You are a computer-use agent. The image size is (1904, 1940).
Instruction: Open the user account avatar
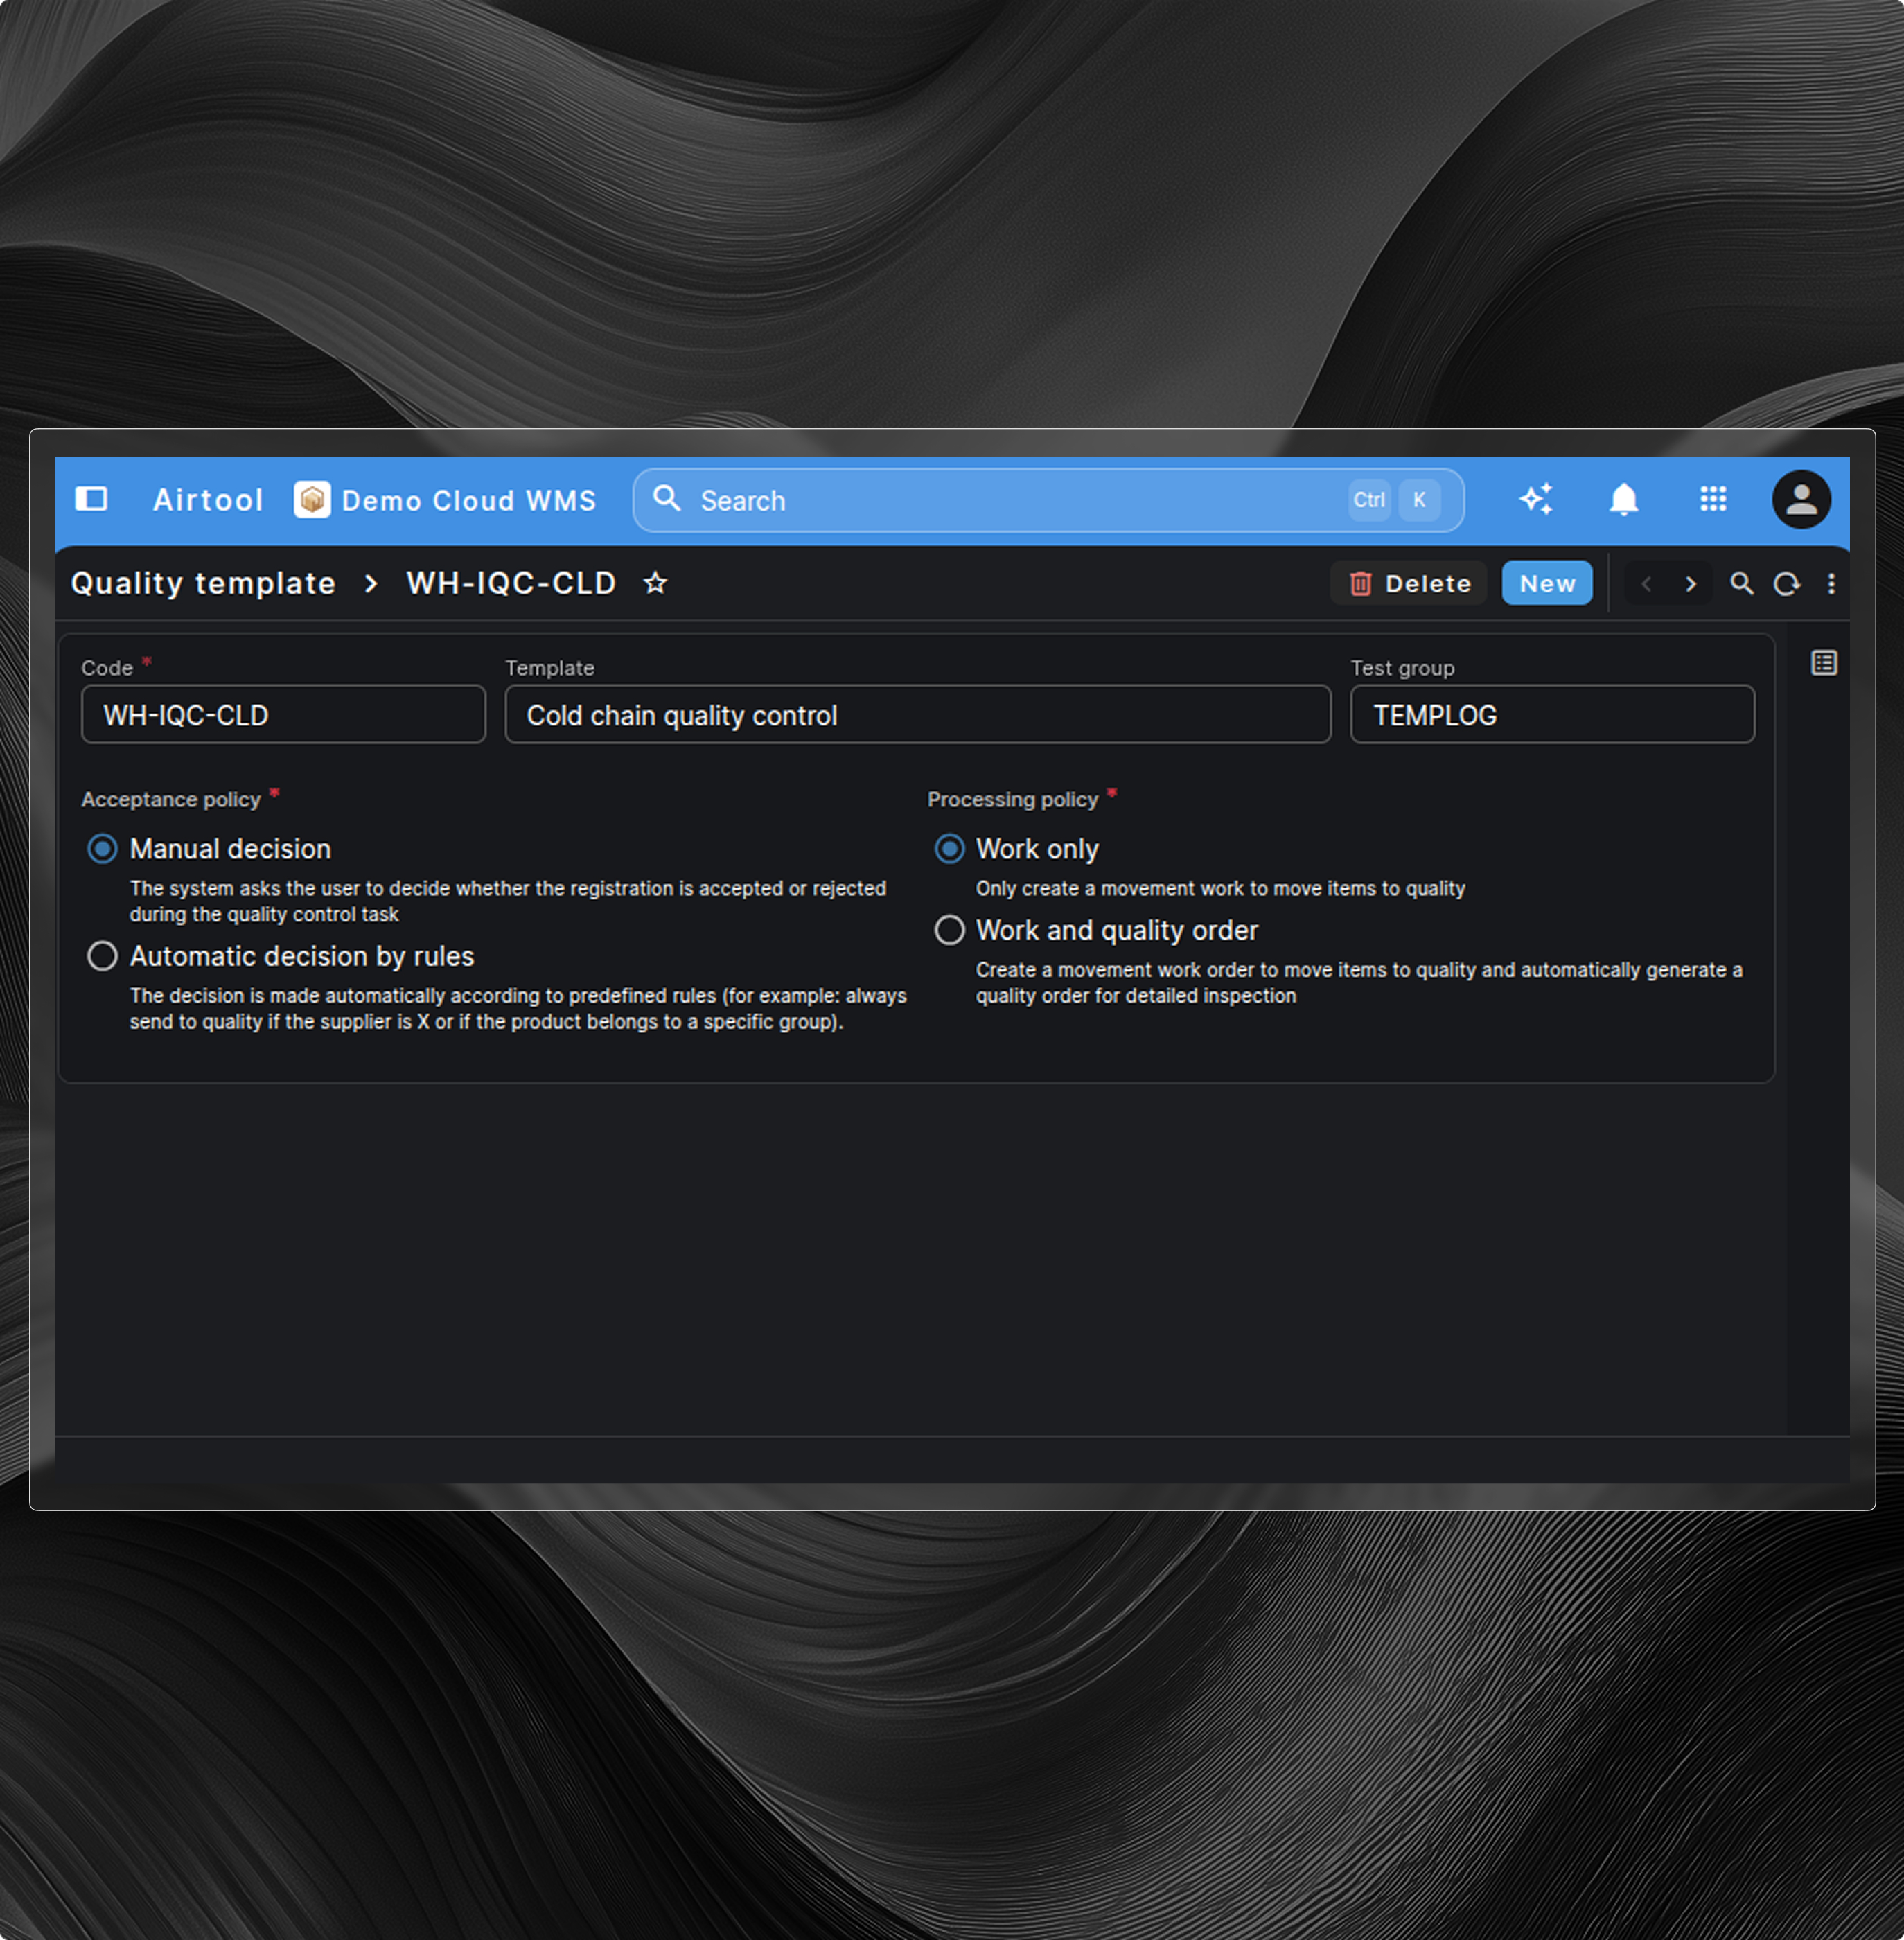tap(1800, 499)
